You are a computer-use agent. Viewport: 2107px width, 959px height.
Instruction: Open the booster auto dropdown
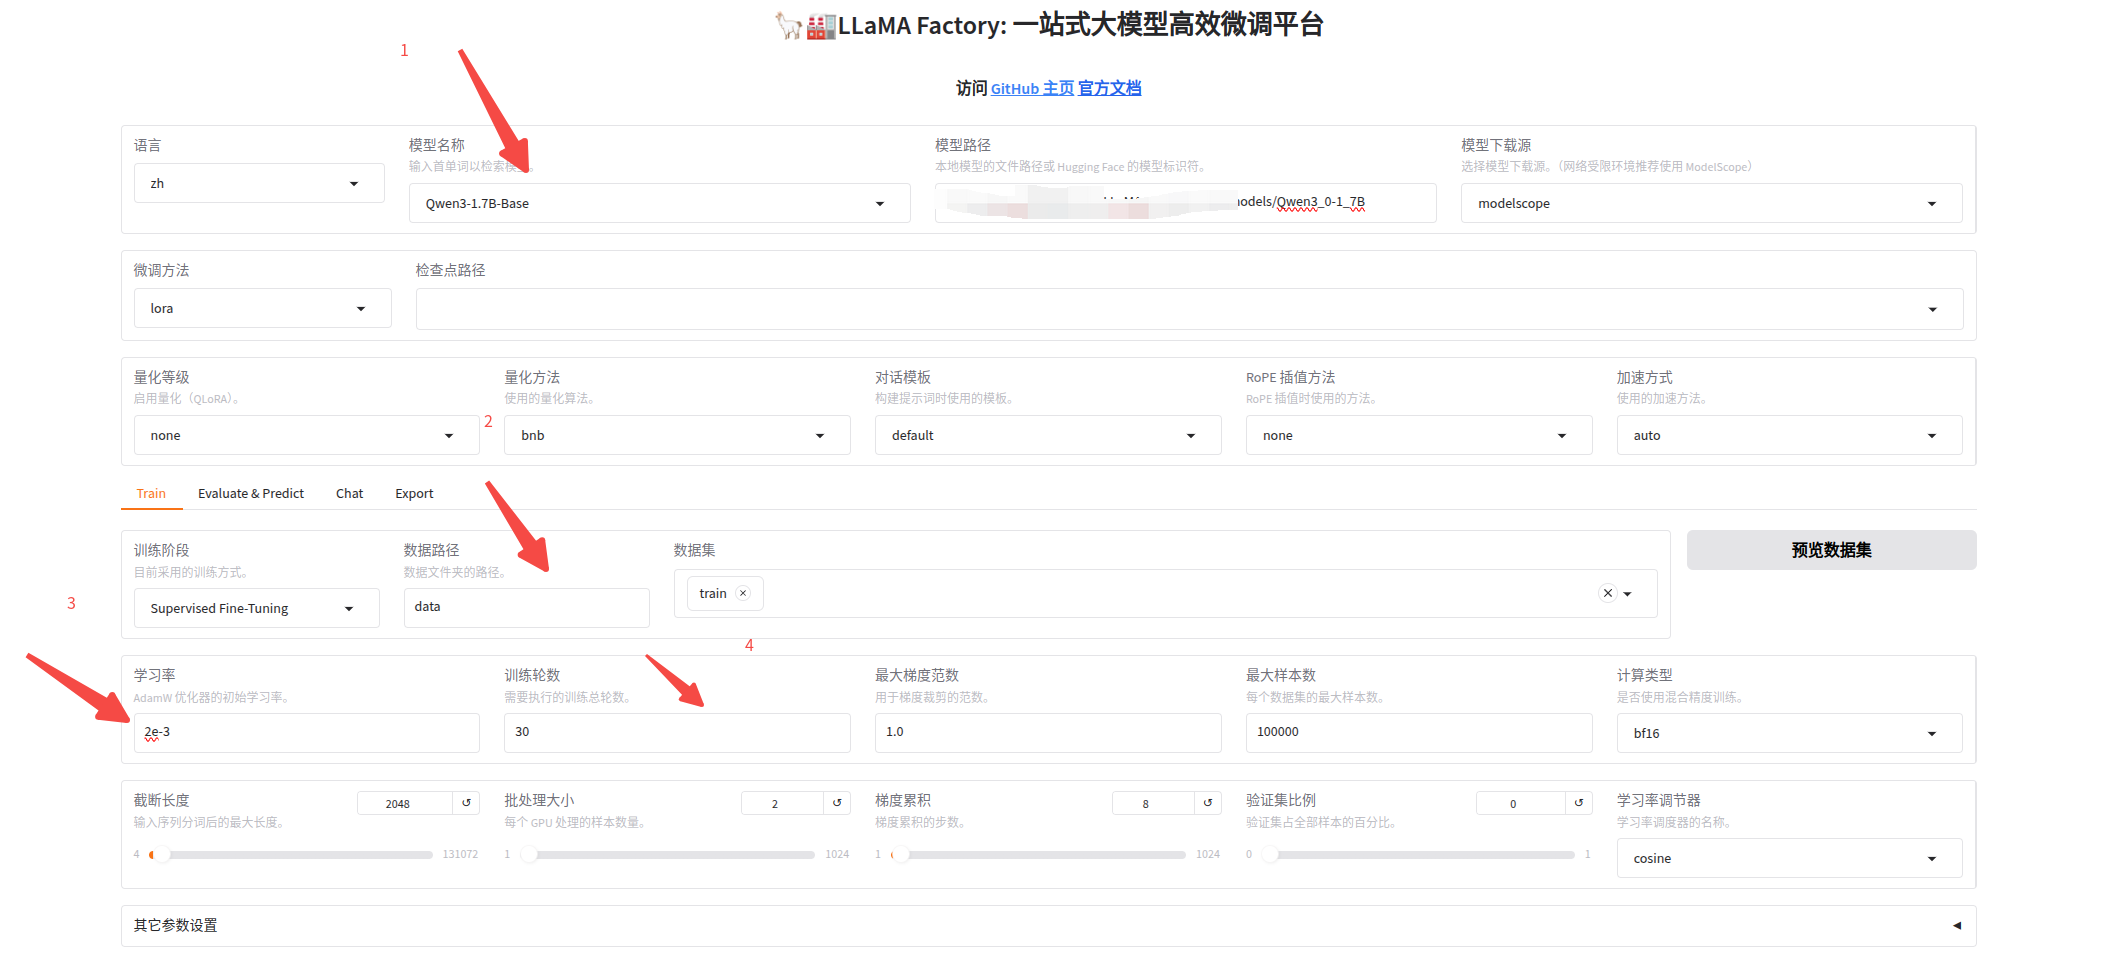pos(1789,435)
